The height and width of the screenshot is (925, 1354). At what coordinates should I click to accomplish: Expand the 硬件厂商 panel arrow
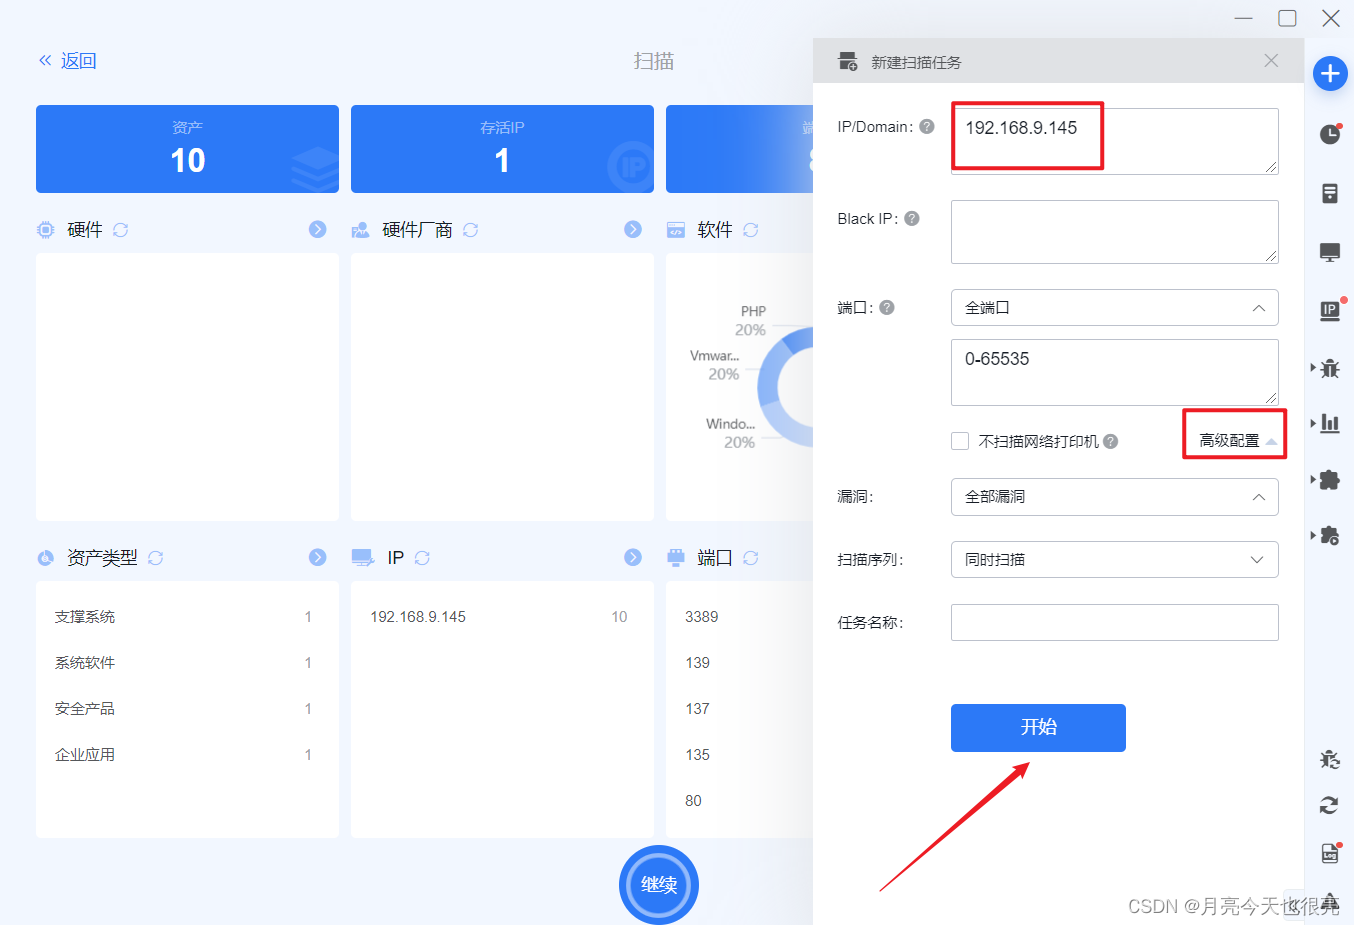[633, 230]
